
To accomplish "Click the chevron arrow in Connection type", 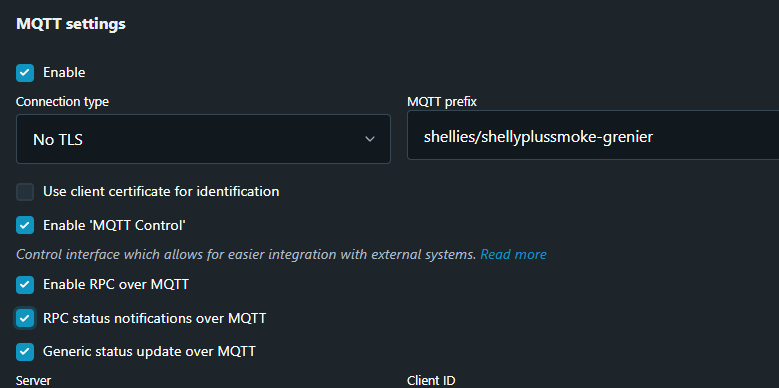I will click(370, 139).
